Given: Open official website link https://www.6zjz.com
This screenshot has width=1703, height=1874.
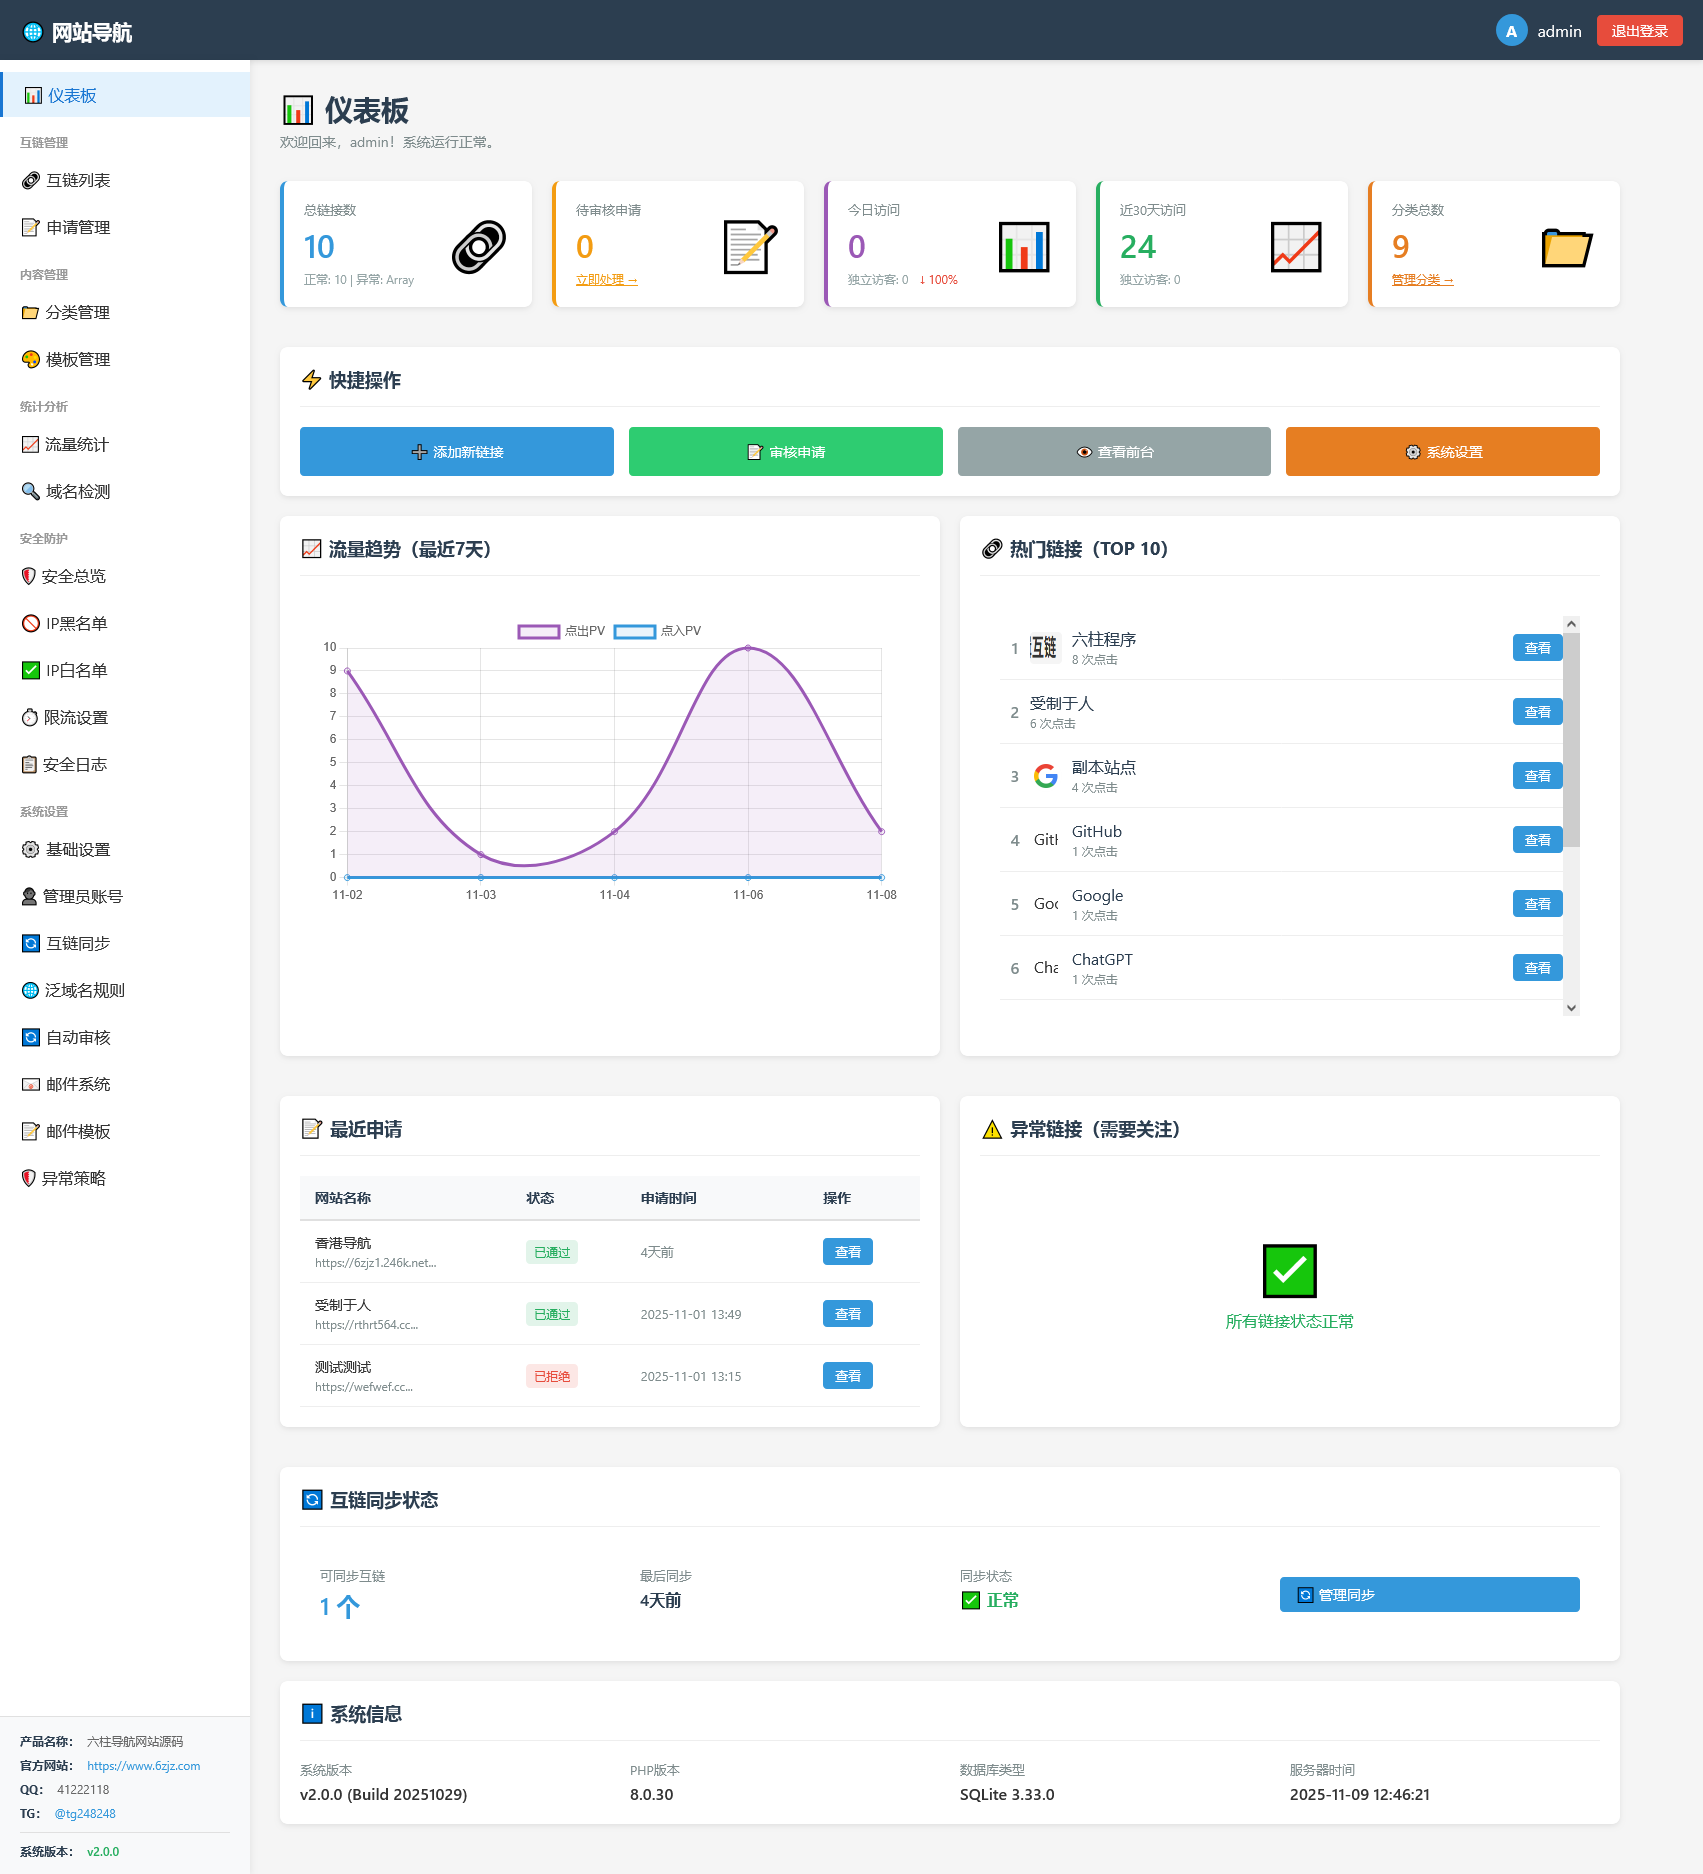Looking at the screenshot, I should pos(142,1765).
